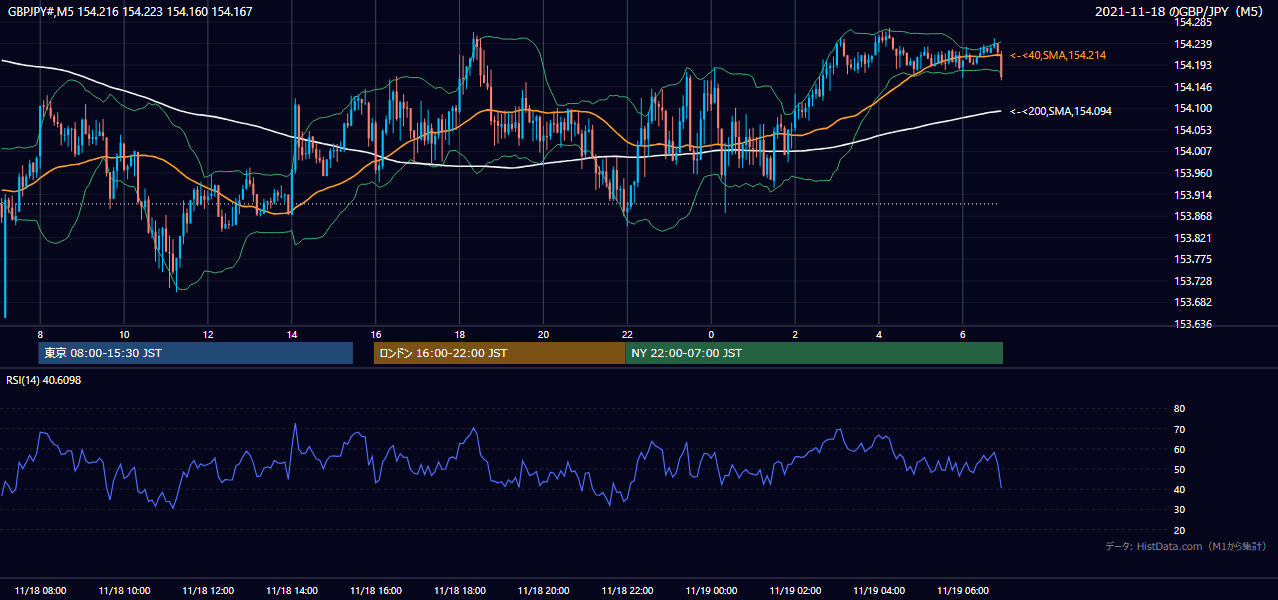
Task: Click hour tick 20 under price chart
Action: [543, 334]
